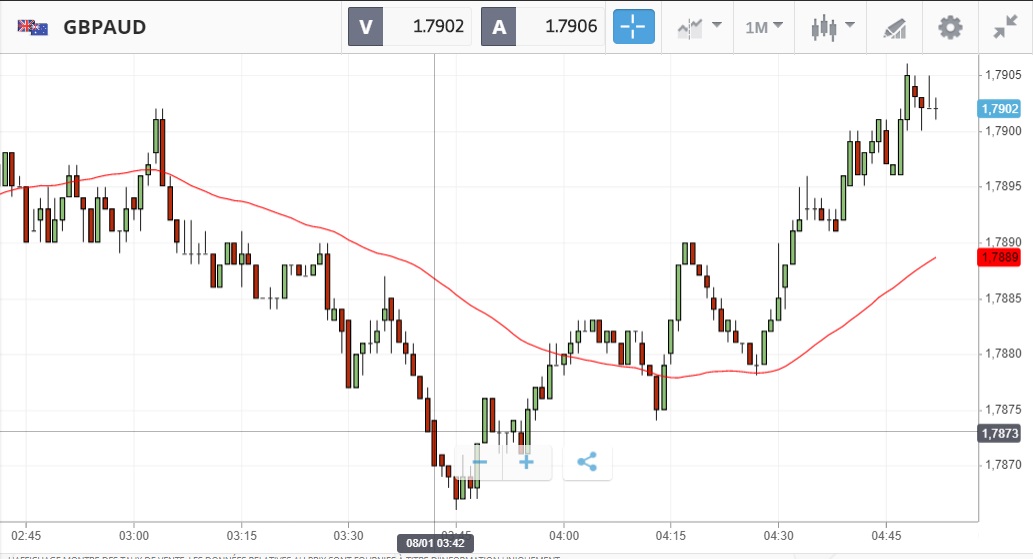The image size is (1033, 559).
Task: Click the grey 1,7873 crosshair price label
Action: [x=1000, y=433]
